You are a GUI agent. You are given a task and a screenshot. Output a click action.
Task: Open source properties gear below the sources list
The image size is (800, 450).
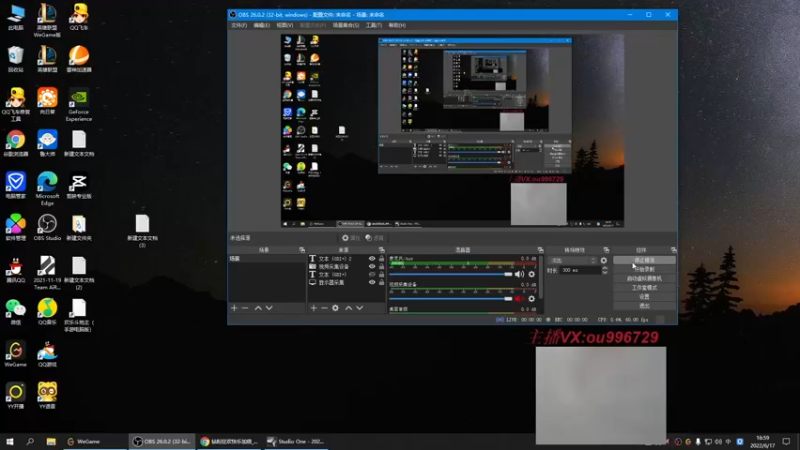[x=335, y=308]
